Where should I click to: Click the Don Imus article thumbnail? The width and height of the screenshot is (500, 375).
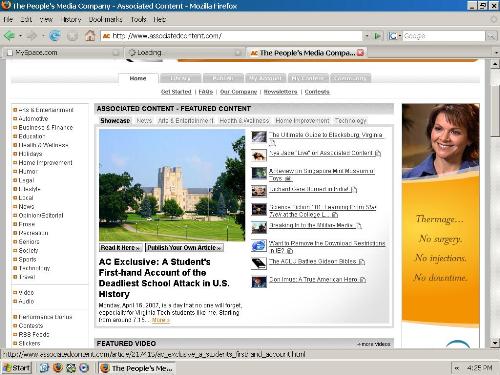click(259, 282)
